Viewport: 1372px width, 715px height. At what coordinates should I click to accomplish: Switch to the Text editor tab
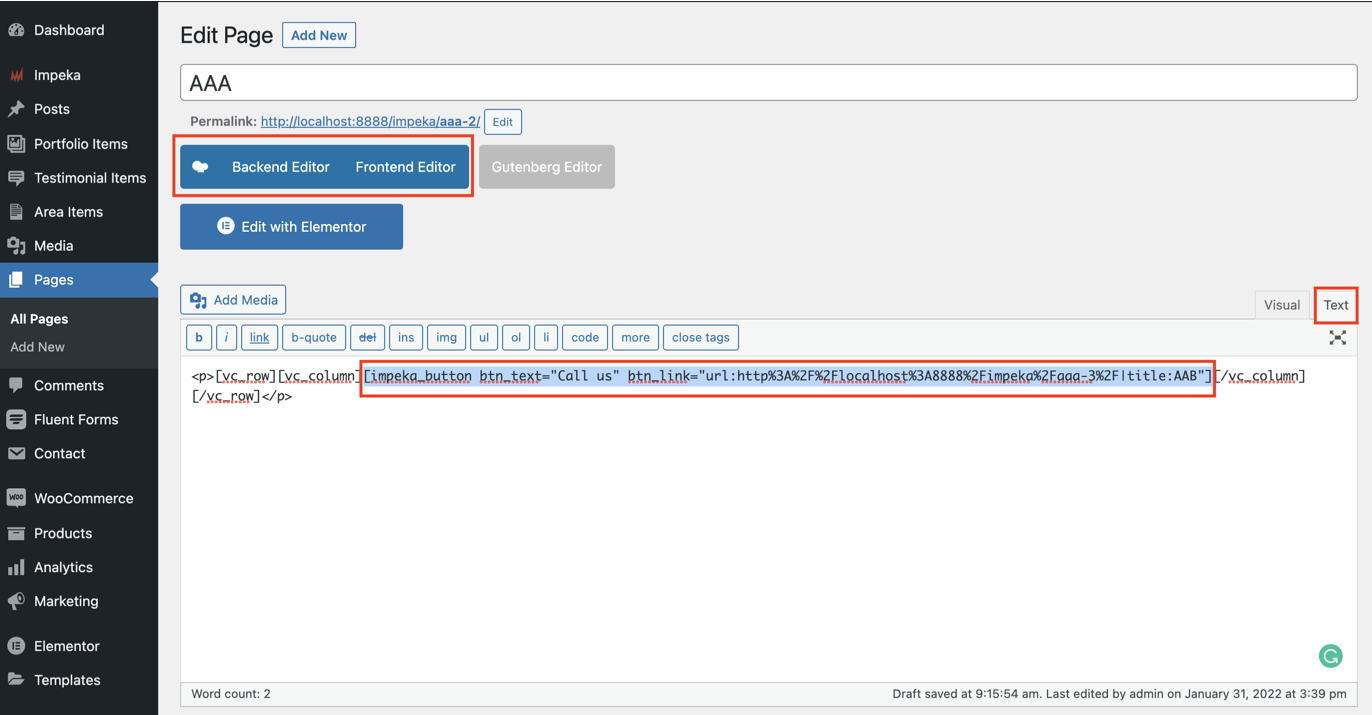1335,305
